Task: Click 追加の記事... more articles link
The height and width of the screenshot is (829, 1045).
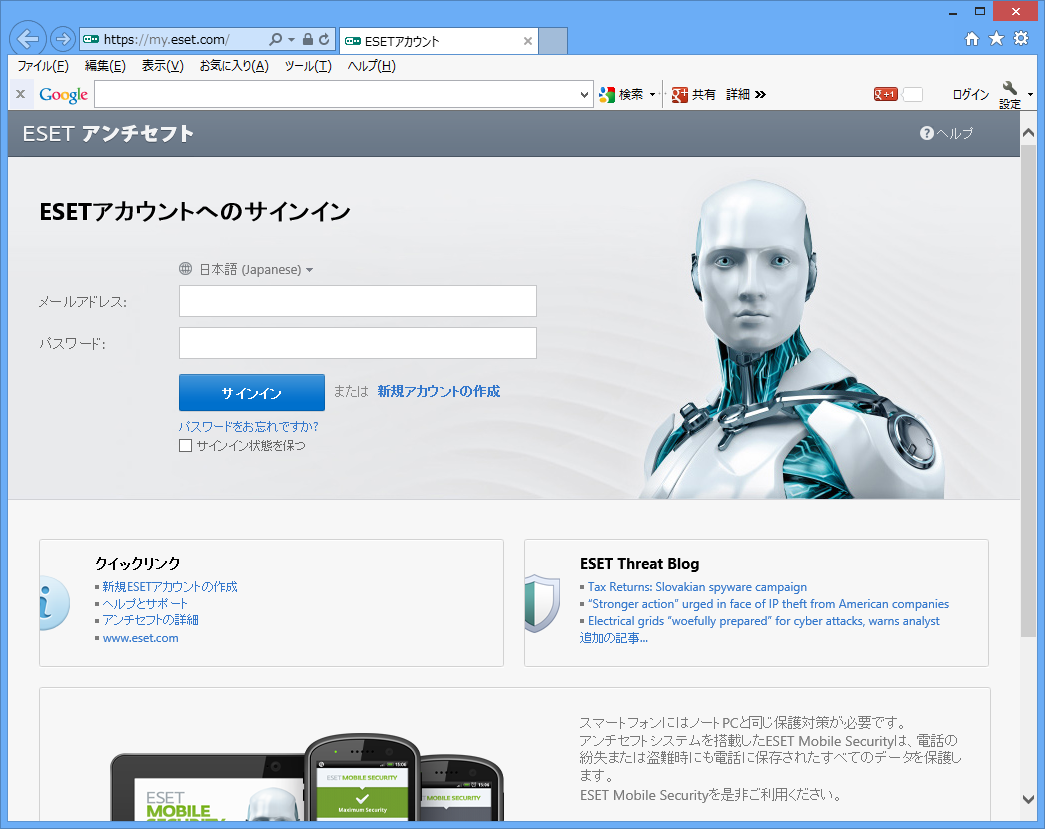Action: [614, 638]
